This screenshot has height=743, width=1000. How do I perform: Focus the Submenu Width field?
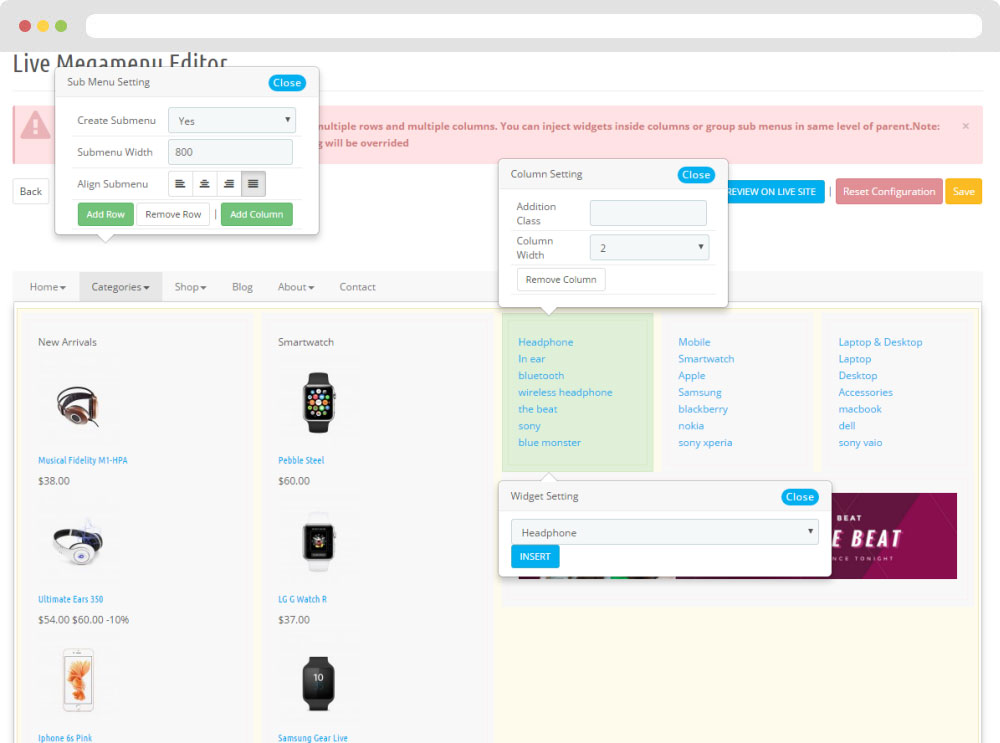(x=230, y=152)
